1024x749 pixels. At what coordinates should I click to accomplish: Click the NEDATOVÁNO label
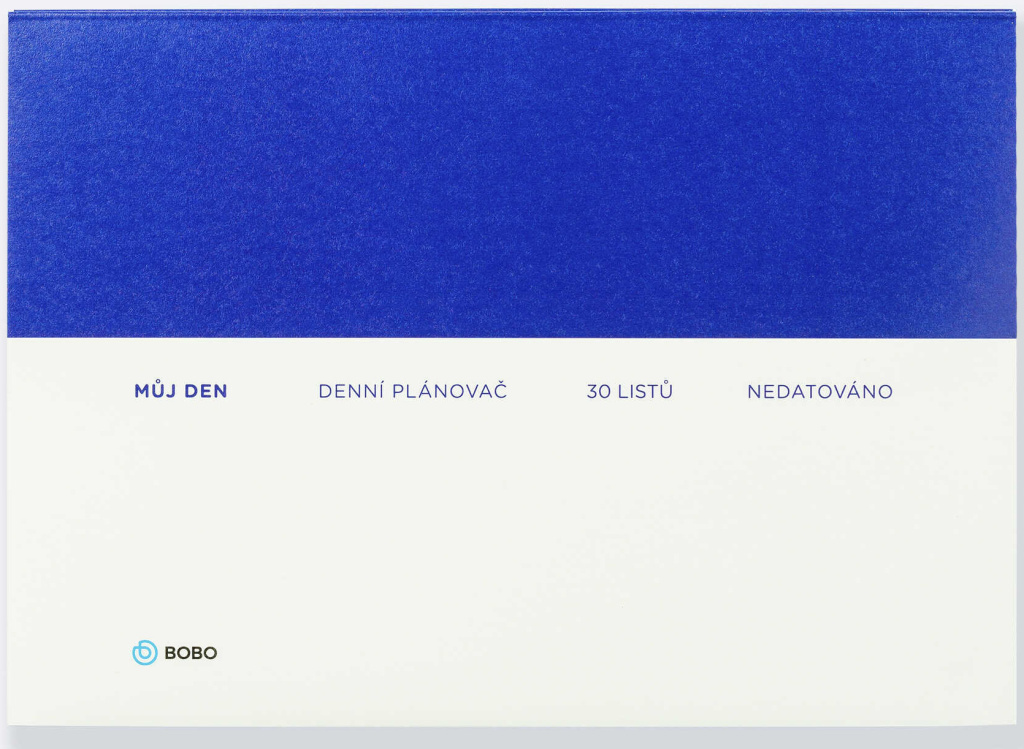819,391
